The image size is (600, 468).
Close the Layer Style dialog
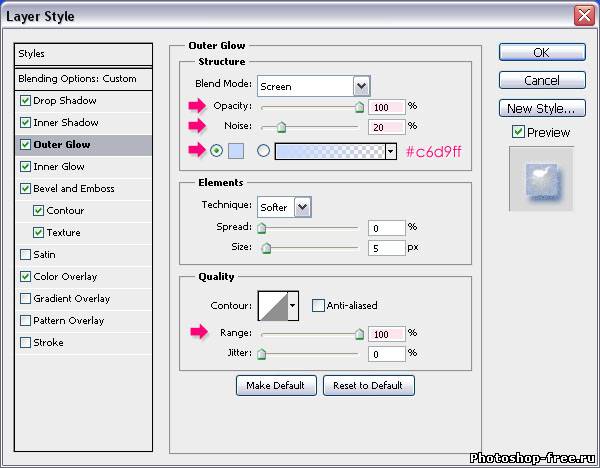pyautogui.click(x=585, y=15)
